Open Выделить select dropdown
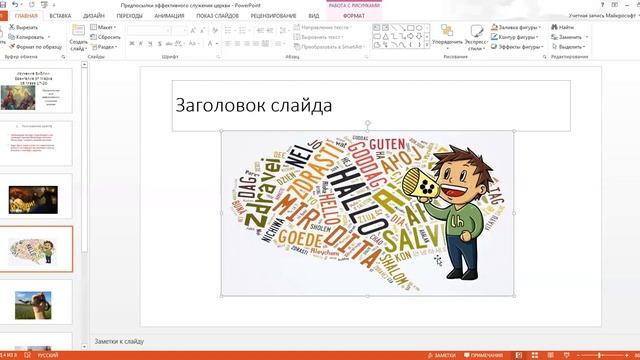Screen dimensions: 640x360 [569, 47]
